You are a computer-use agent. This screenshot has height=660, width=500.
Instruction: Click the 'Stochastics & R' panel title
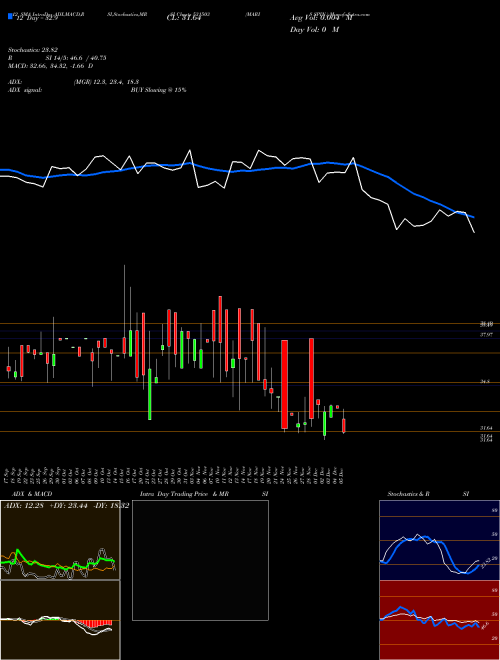coord(409,494)
